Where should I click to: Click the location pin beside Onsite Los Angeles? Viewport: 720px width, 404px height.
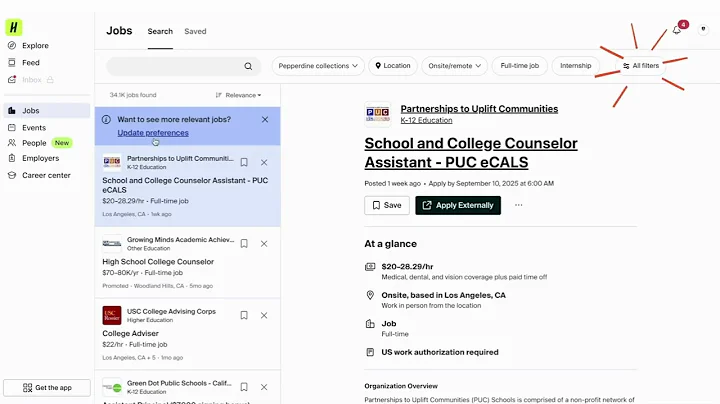coord(370,295)
